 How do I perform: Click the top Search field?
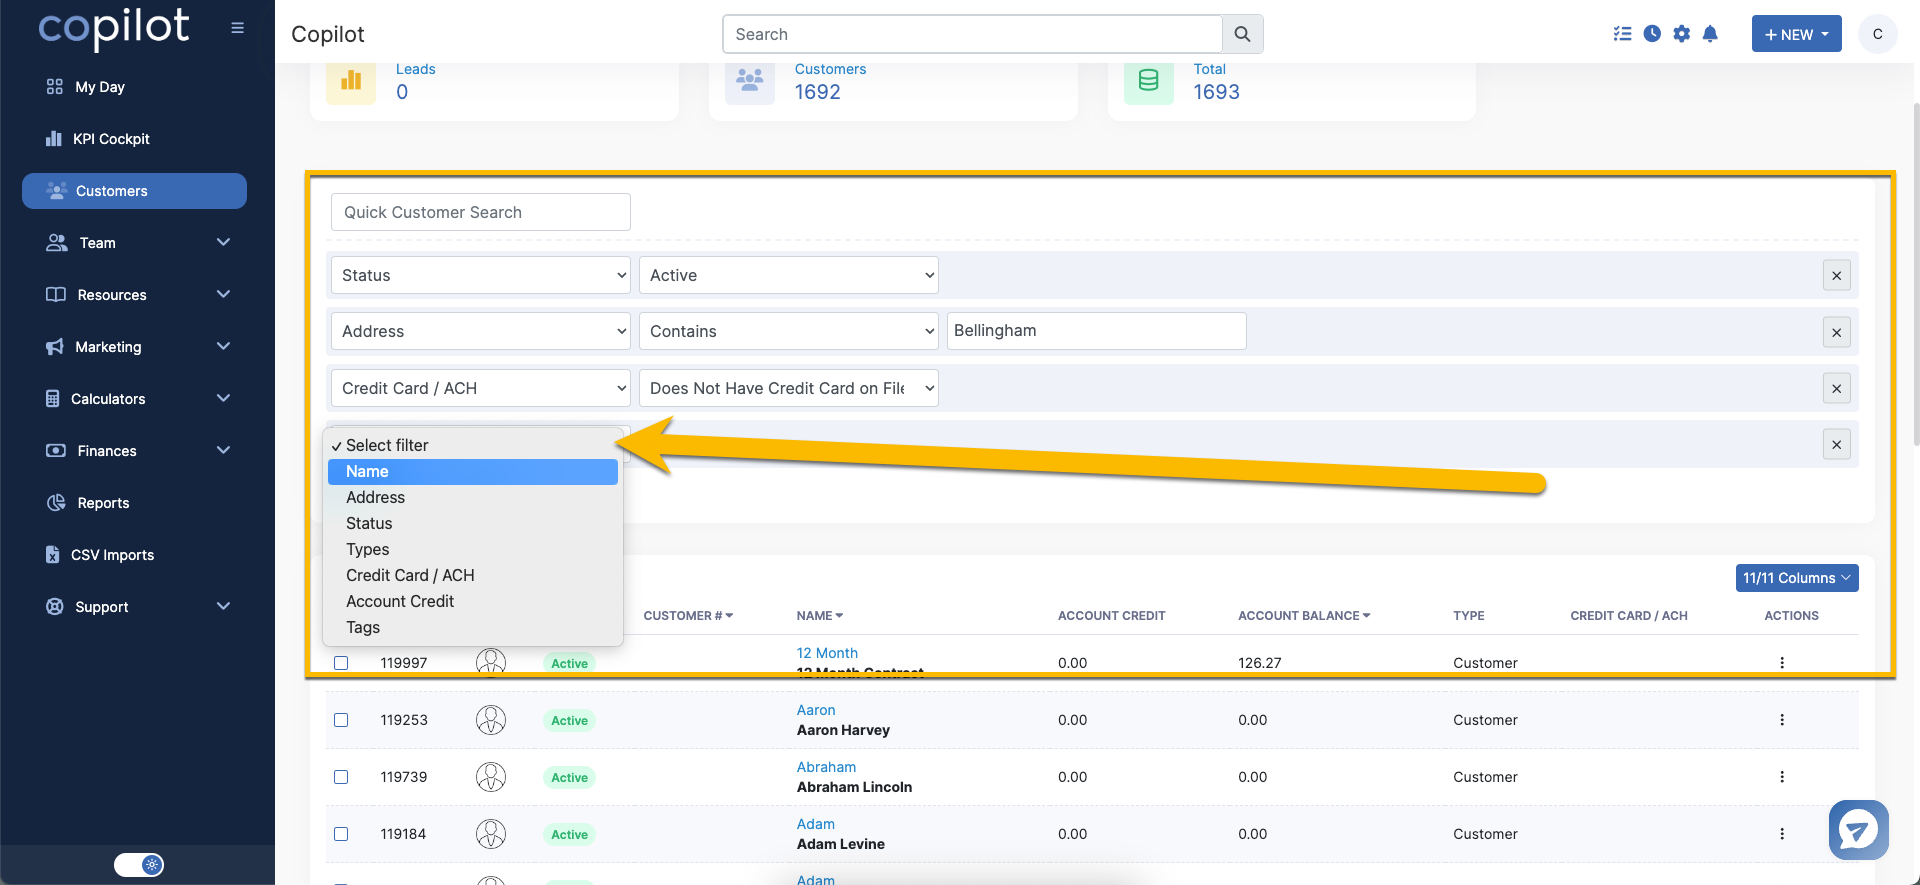click(x=972, y=34)
